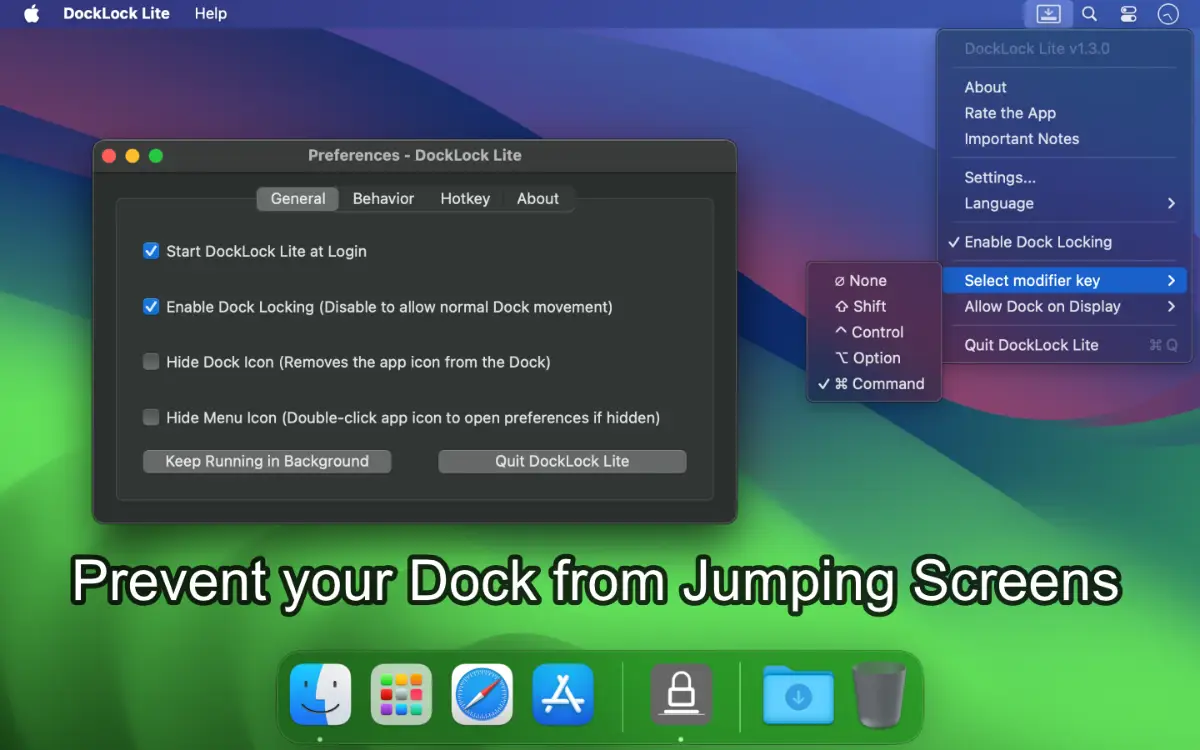The height and width of the screenshot is (750, 1200).
Task: Open the Trash from the Dock
Action: 879,694
